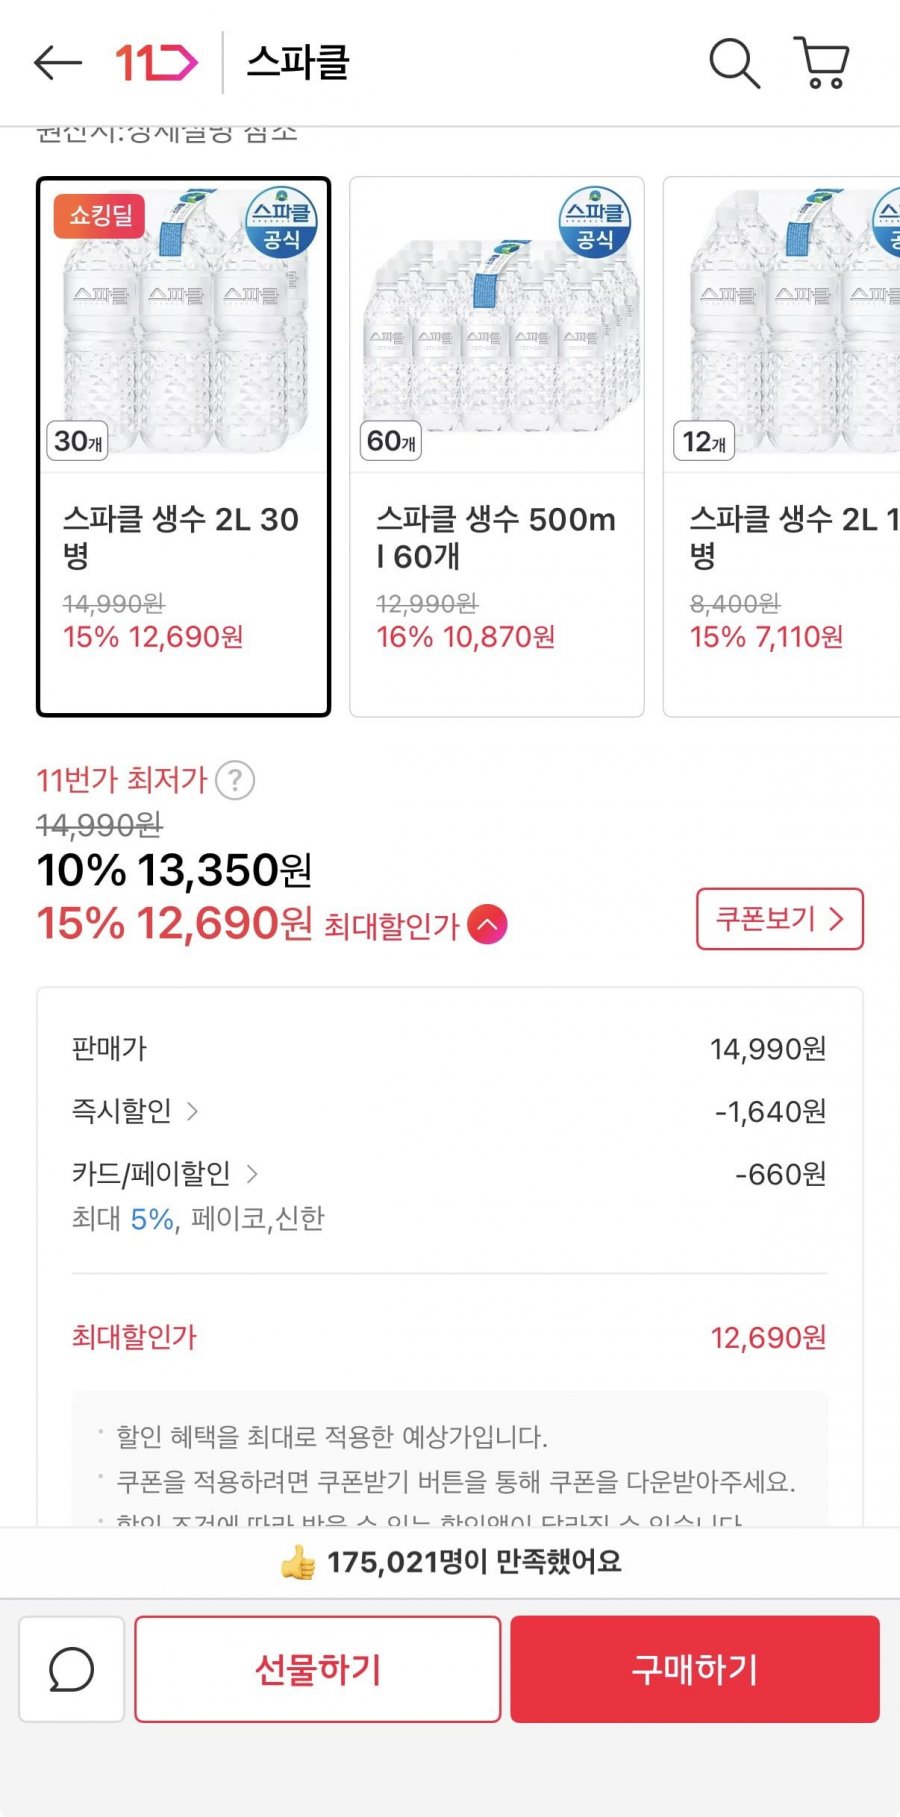Tap the 쇼킹딜 badge on first product

(100, 215)
